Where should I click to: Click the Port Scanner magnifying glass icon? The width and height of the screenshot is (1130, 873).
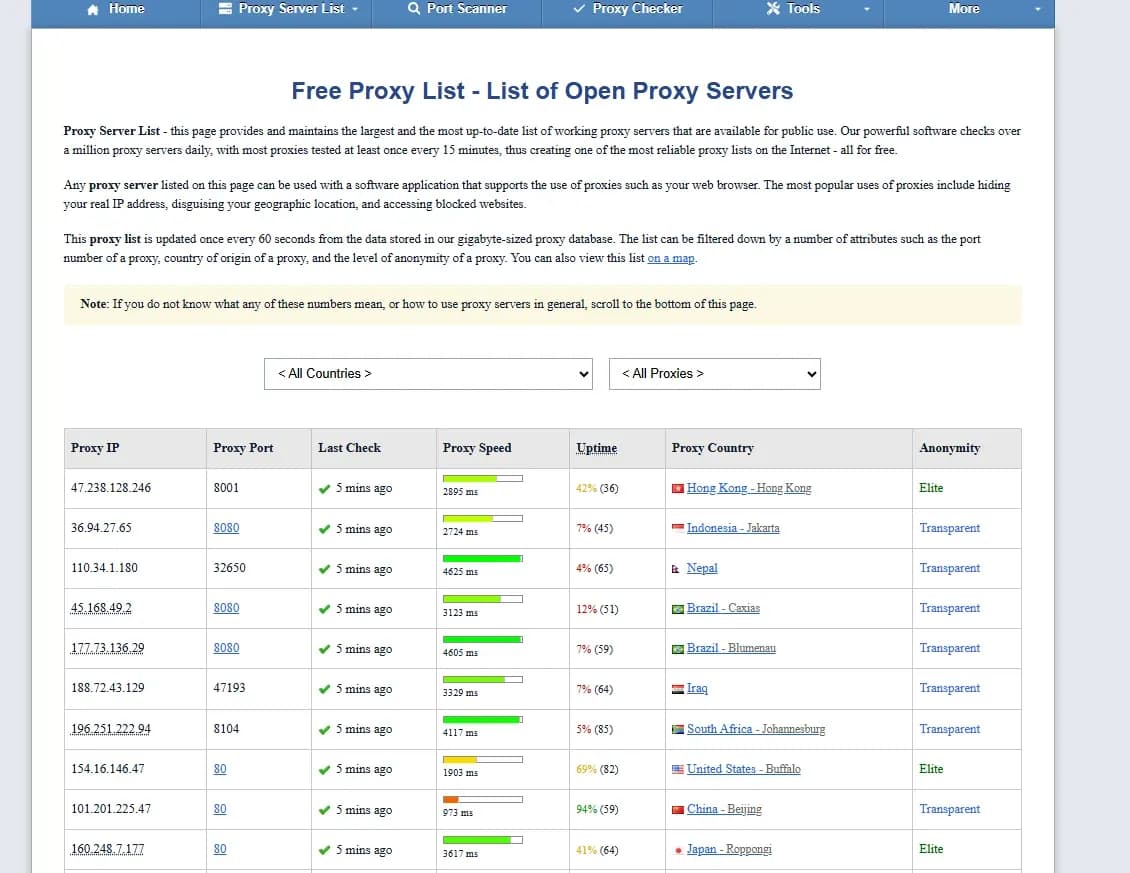click(411, 9)
